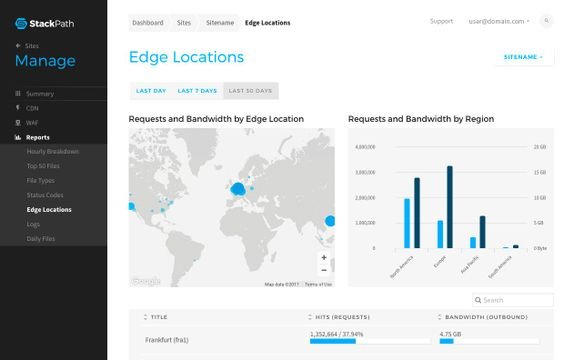This screenshot has height=360, width=574.
Task: Switch to the Last Day tab
Action: pyautogui.click(x=151, y=91)
